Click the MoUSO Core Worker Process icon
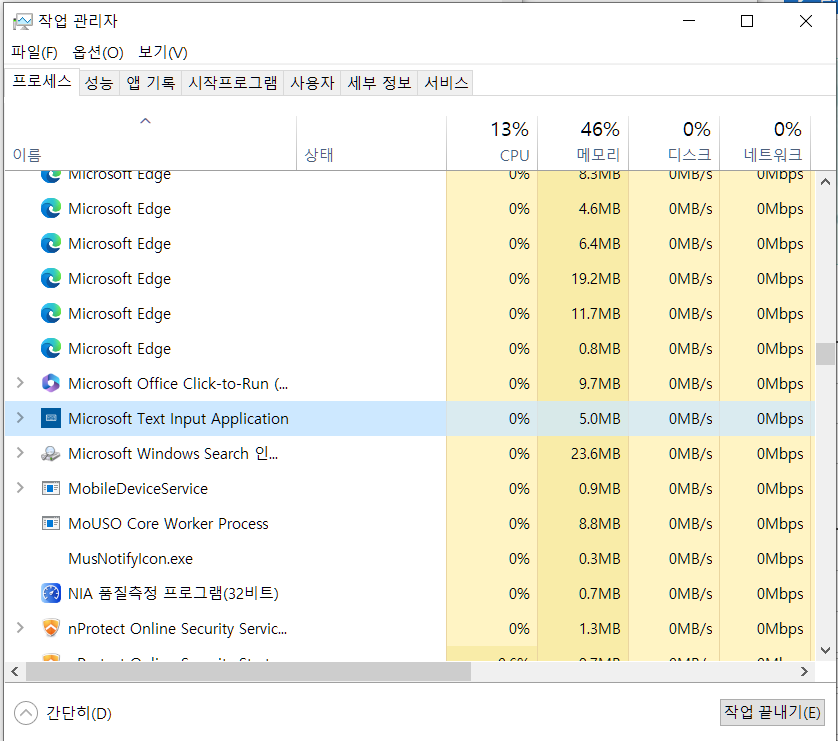The image size is (838, 741). [51, 524]
